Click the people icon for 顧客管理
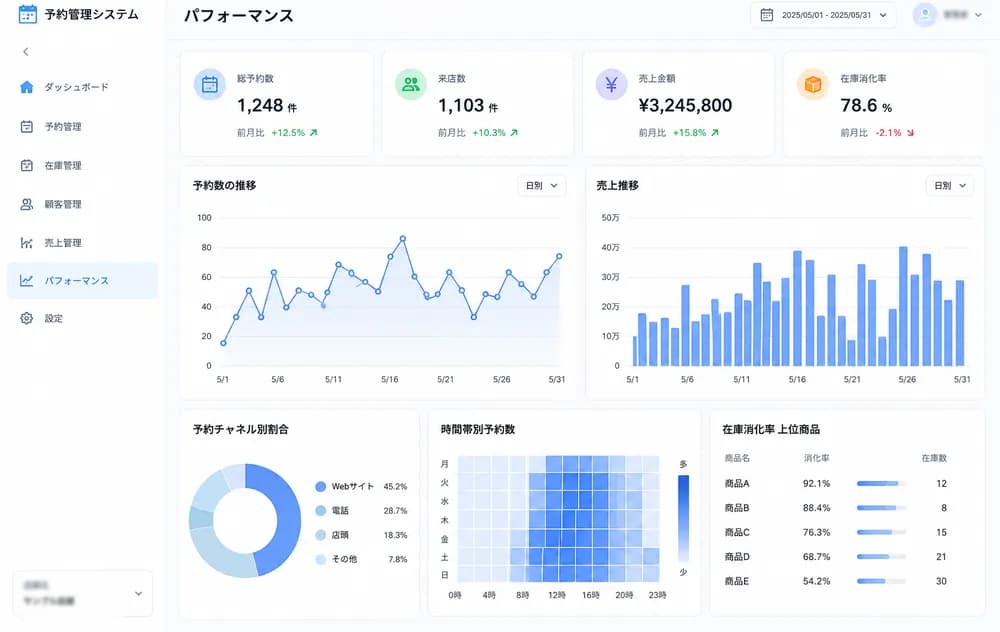1000x632 pixels. (x=26, y=204)
